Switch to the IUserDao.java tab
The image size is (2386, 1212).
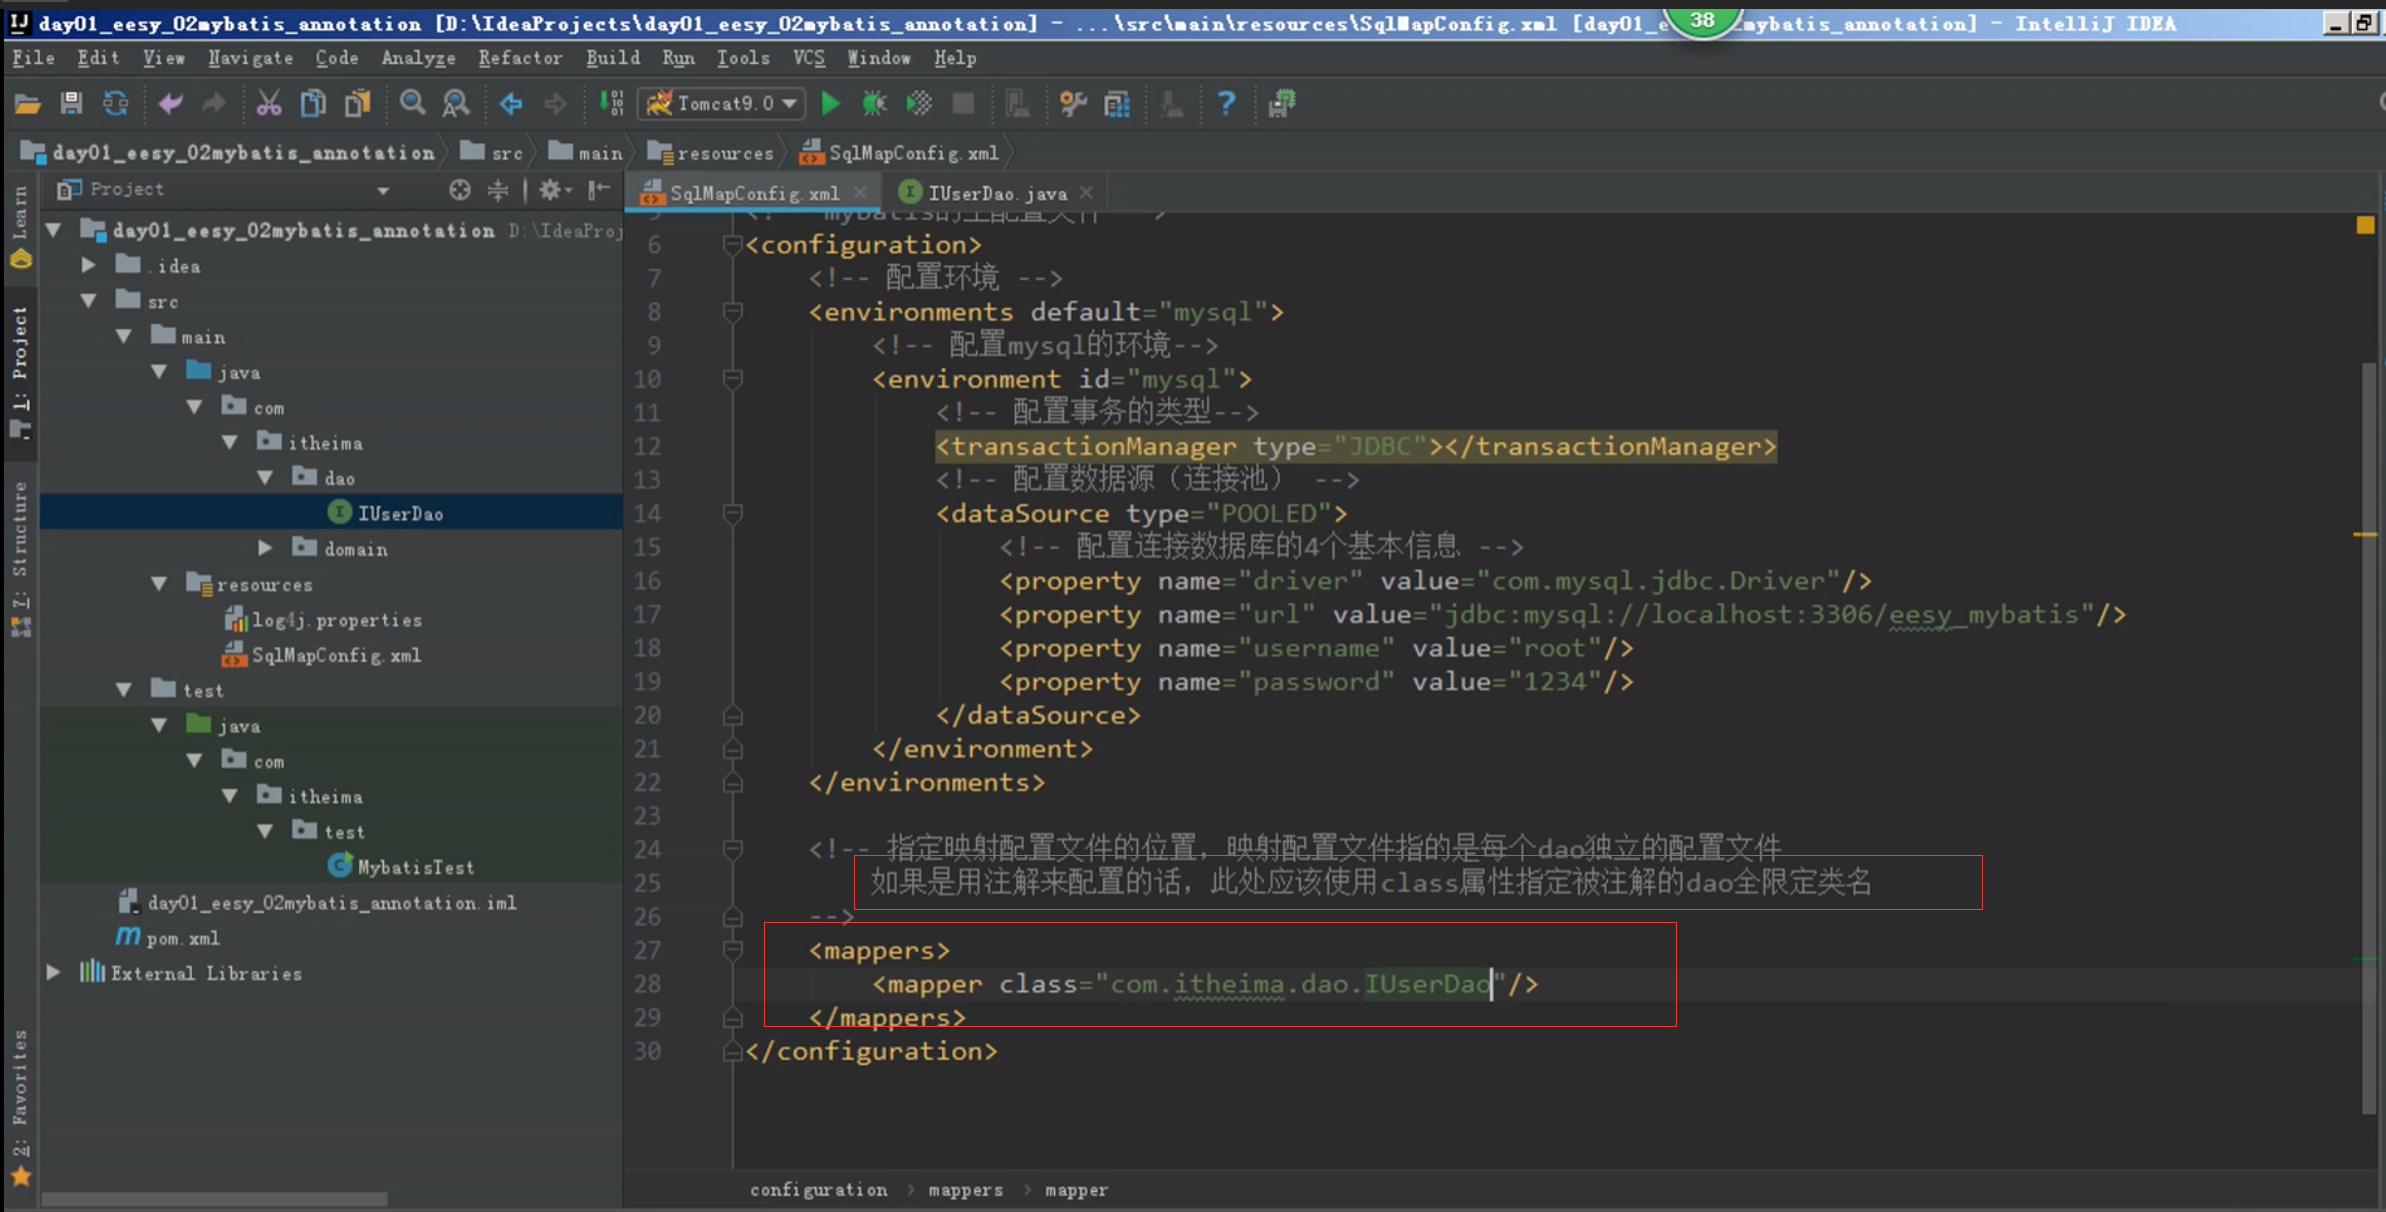click(x=996, y=193)
